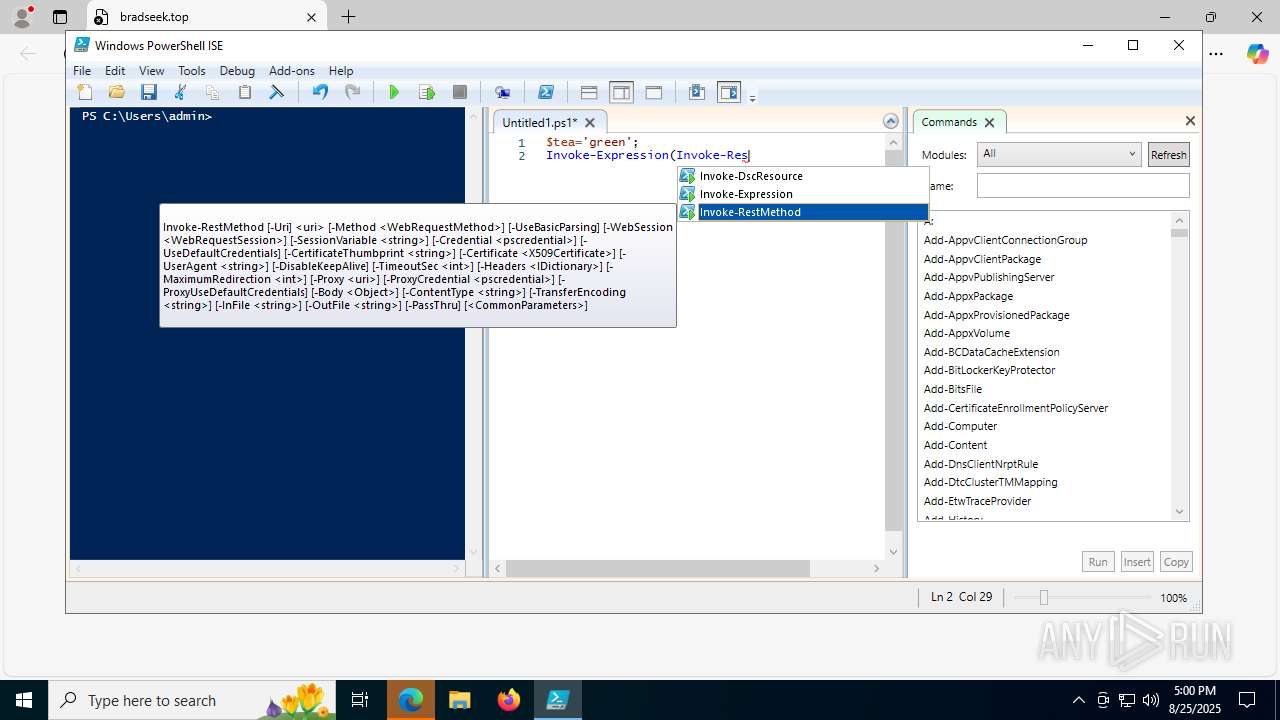Screen dimensions: 1280x720
Task: Click the New script icon in toolbar
Action: [85, 92]
